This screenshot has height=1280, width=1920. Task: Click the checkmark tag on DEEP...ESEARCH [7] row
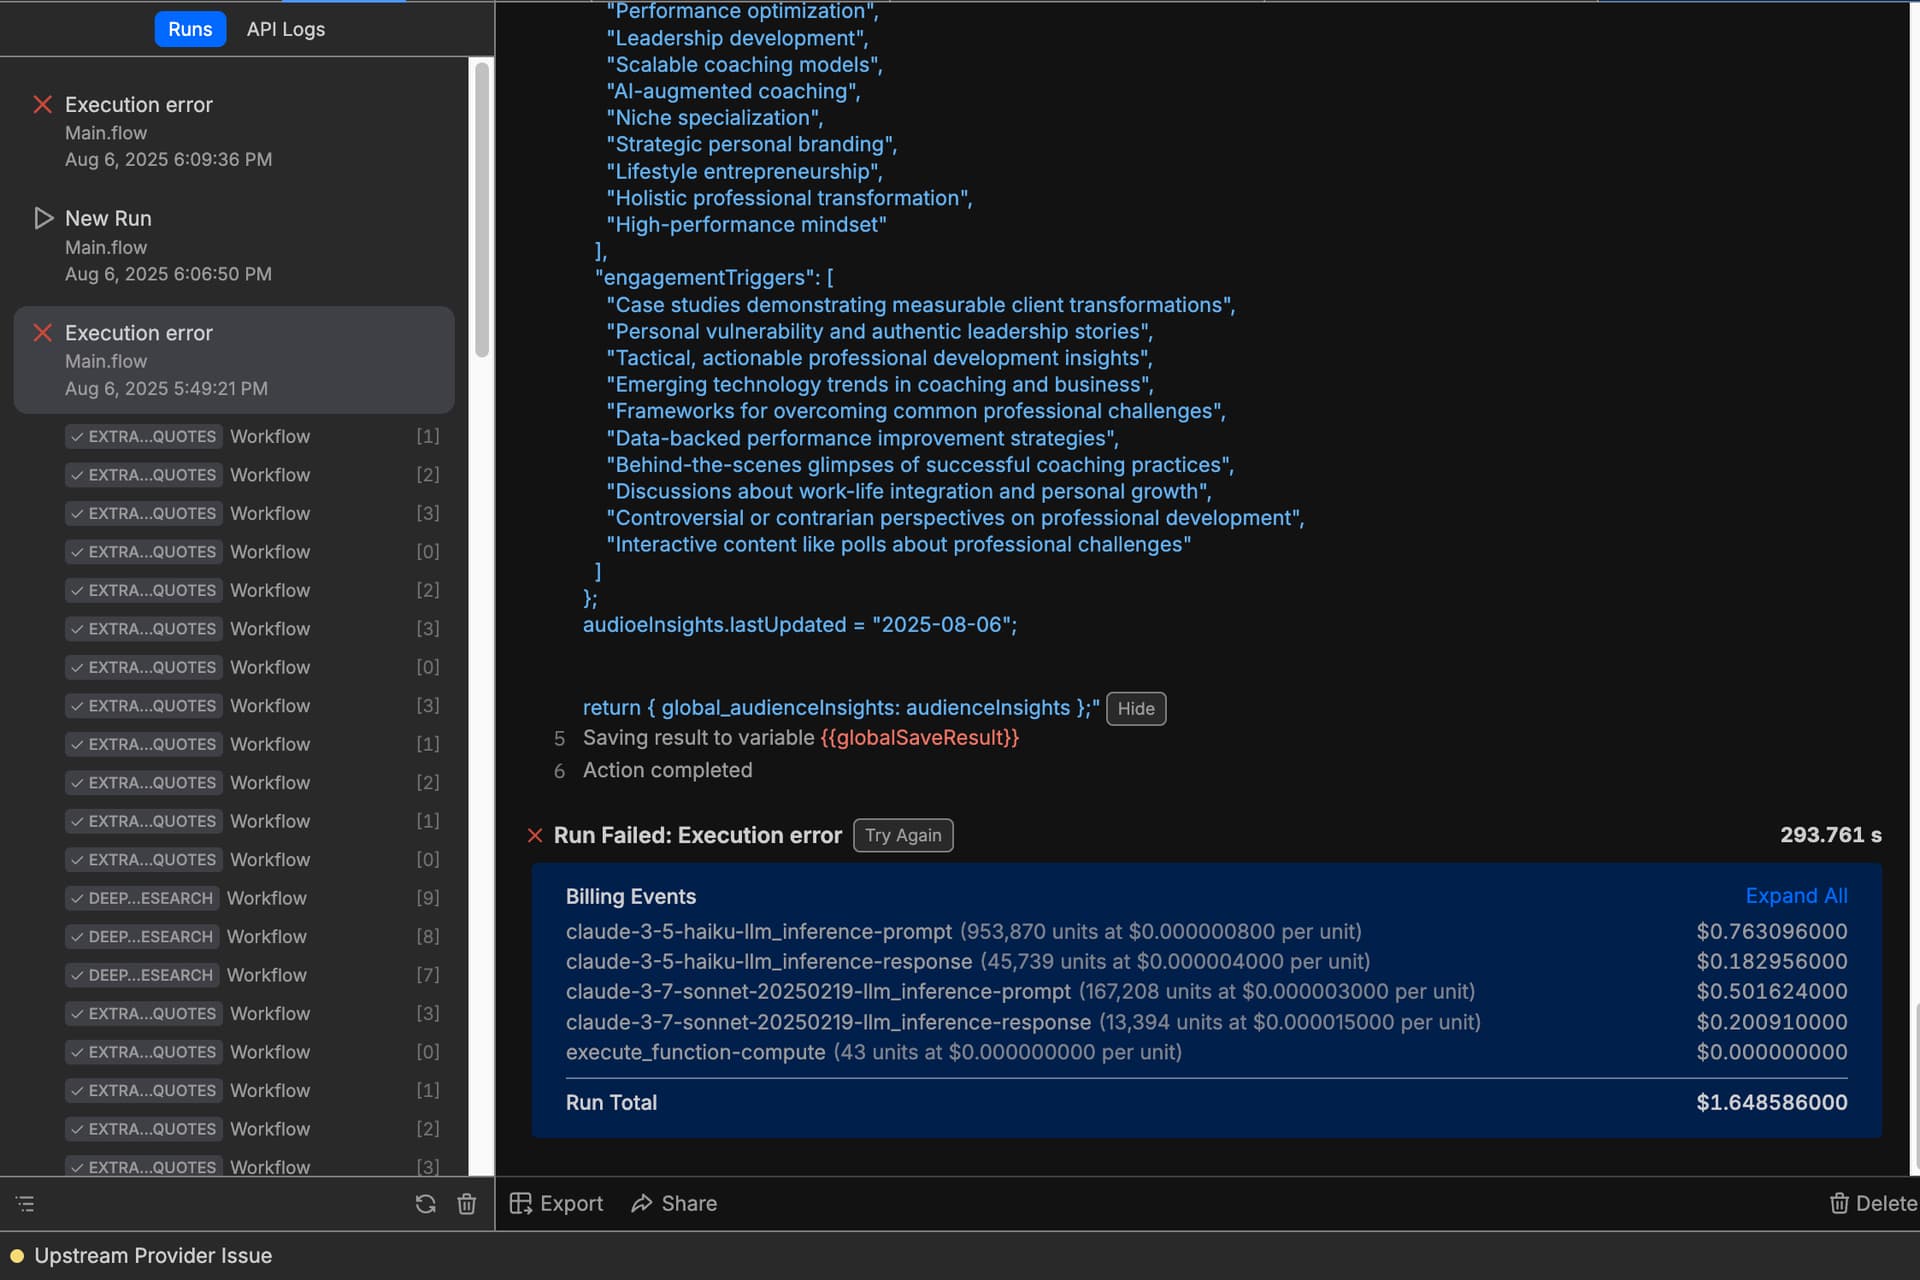142,975
